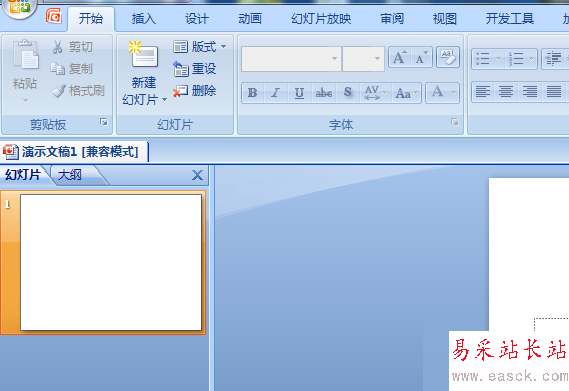Open font size combo box

click(x=363, y=58)
